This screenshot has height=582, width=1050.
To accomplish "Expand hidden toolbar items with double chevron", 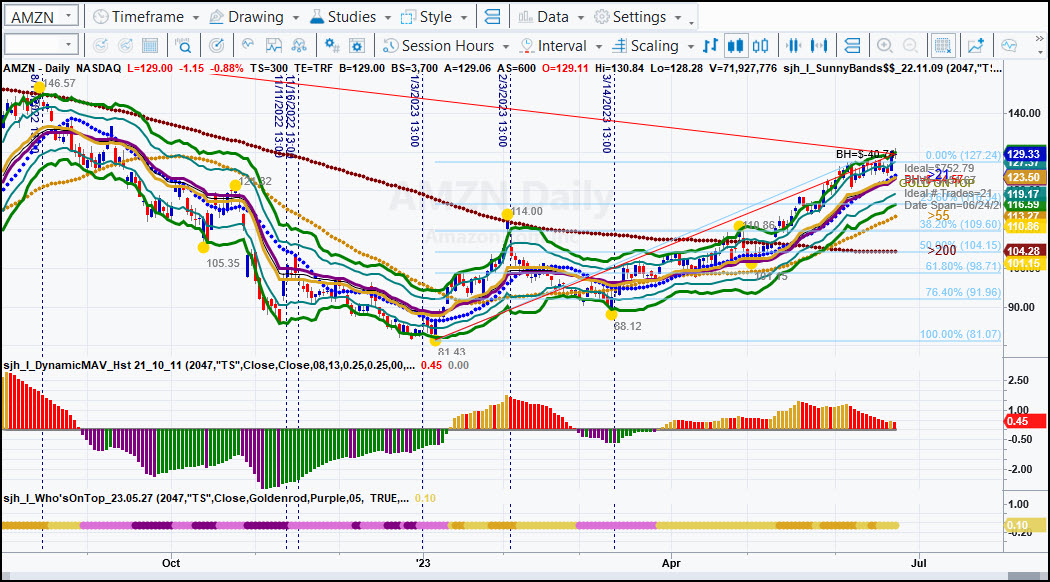I will point(1040,40).
